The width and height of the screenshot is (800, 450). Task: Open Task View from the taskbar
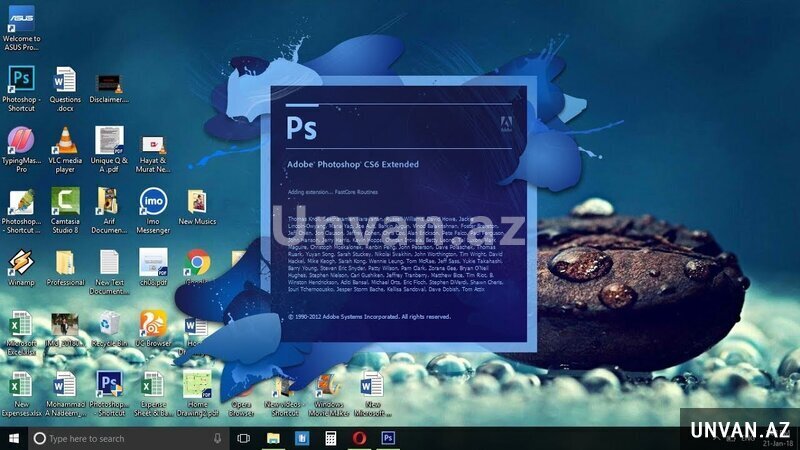point(243,438)
